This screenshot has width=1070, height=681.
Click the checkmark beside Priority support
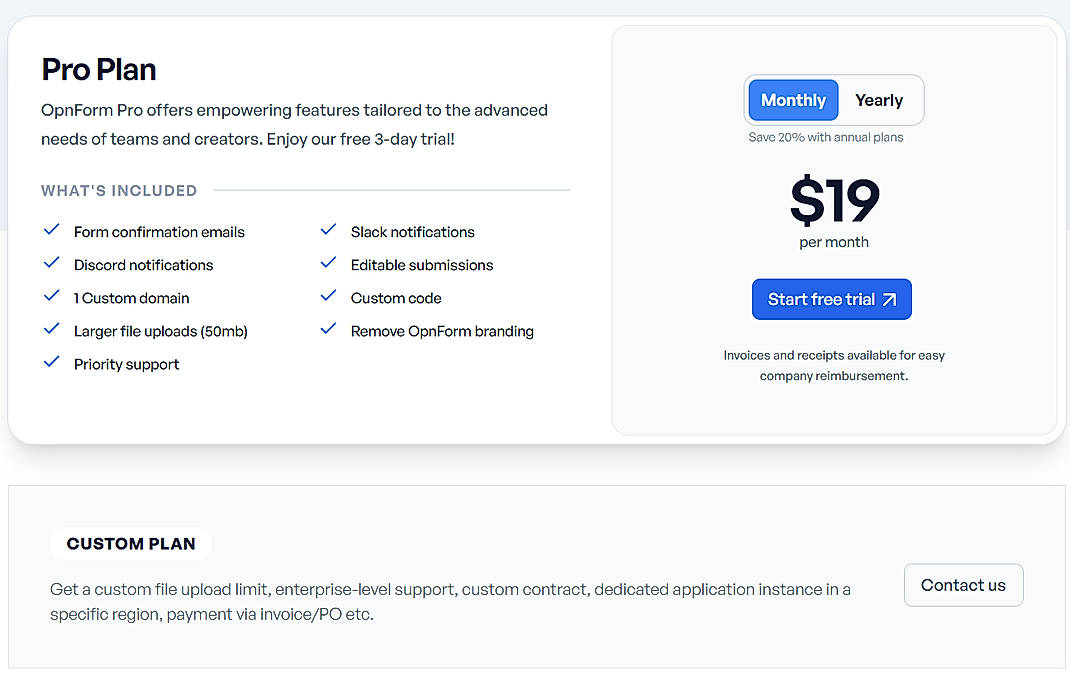pos(52,363)
